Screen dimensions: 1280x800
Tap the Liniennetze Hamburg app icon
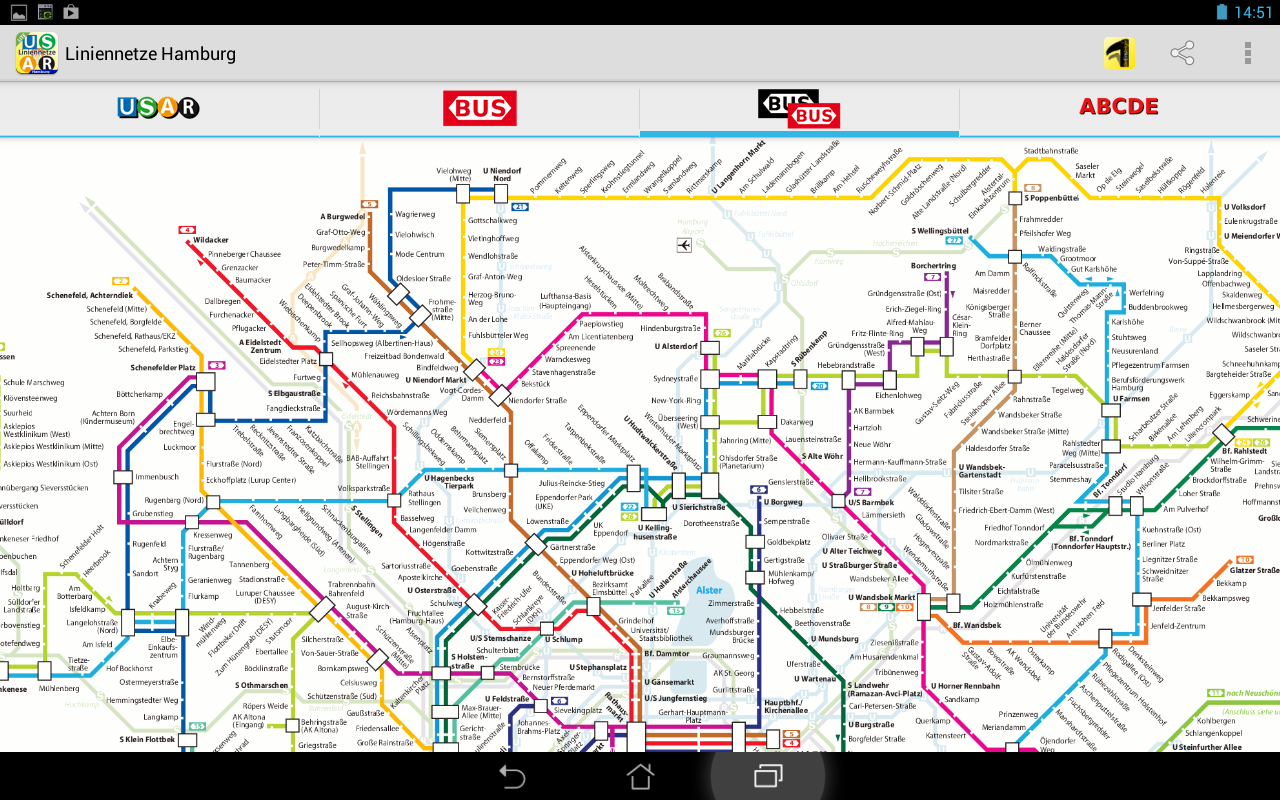click(36, 53)
